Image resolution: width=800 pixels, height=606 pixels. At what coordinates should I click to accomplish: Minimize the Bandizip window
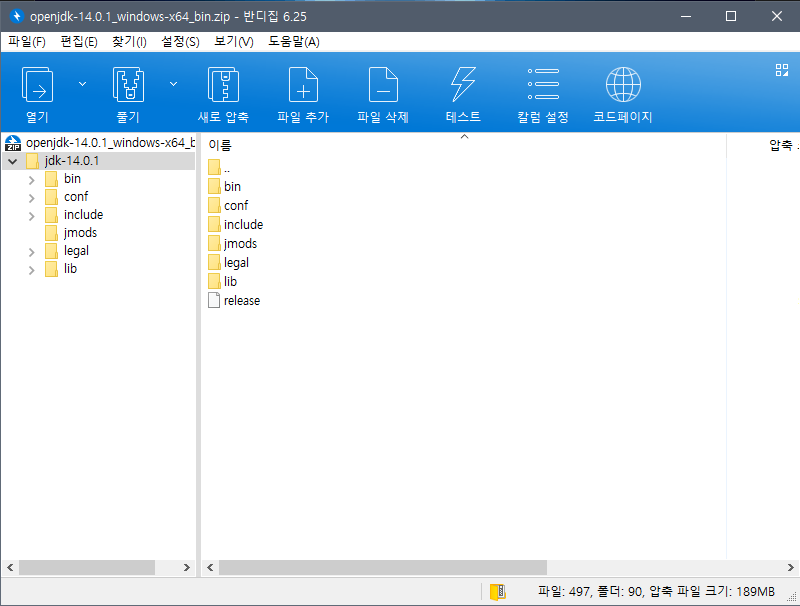(x=686, y=16)
